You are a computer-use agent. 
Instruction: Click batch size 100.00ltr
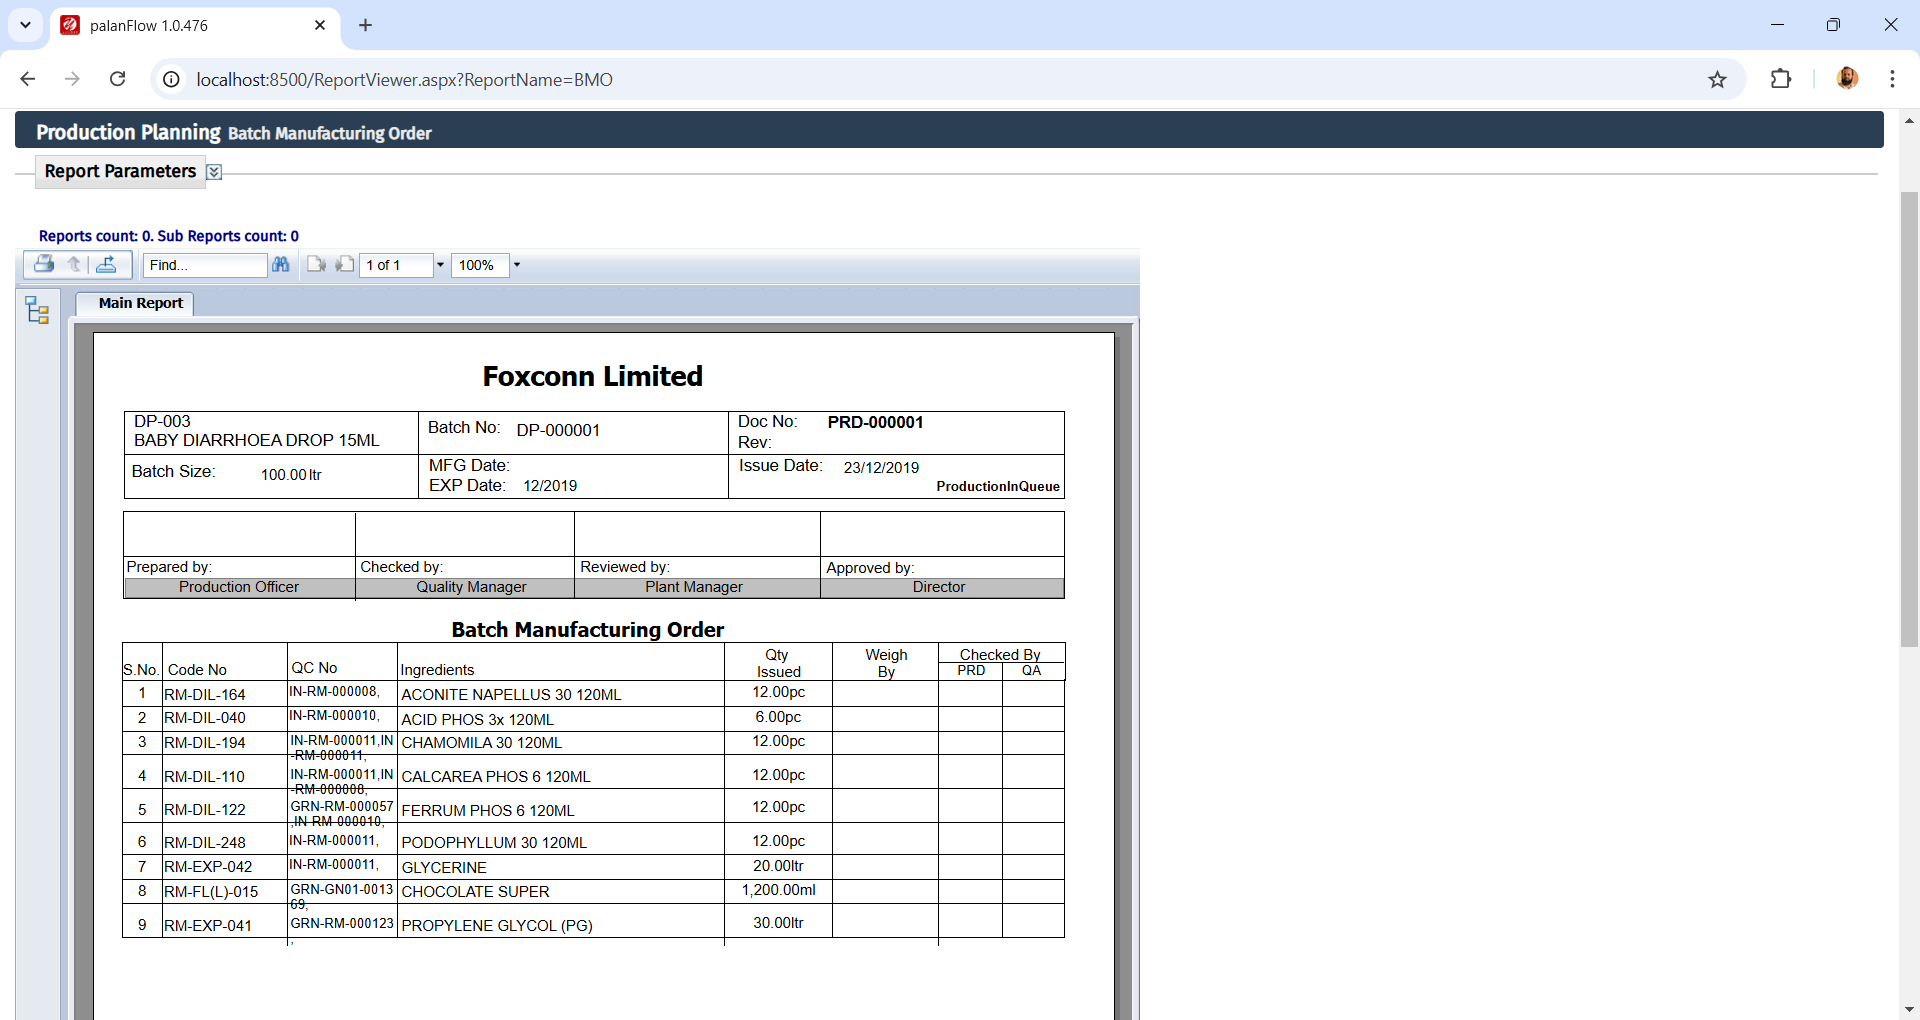click(291, 474)
